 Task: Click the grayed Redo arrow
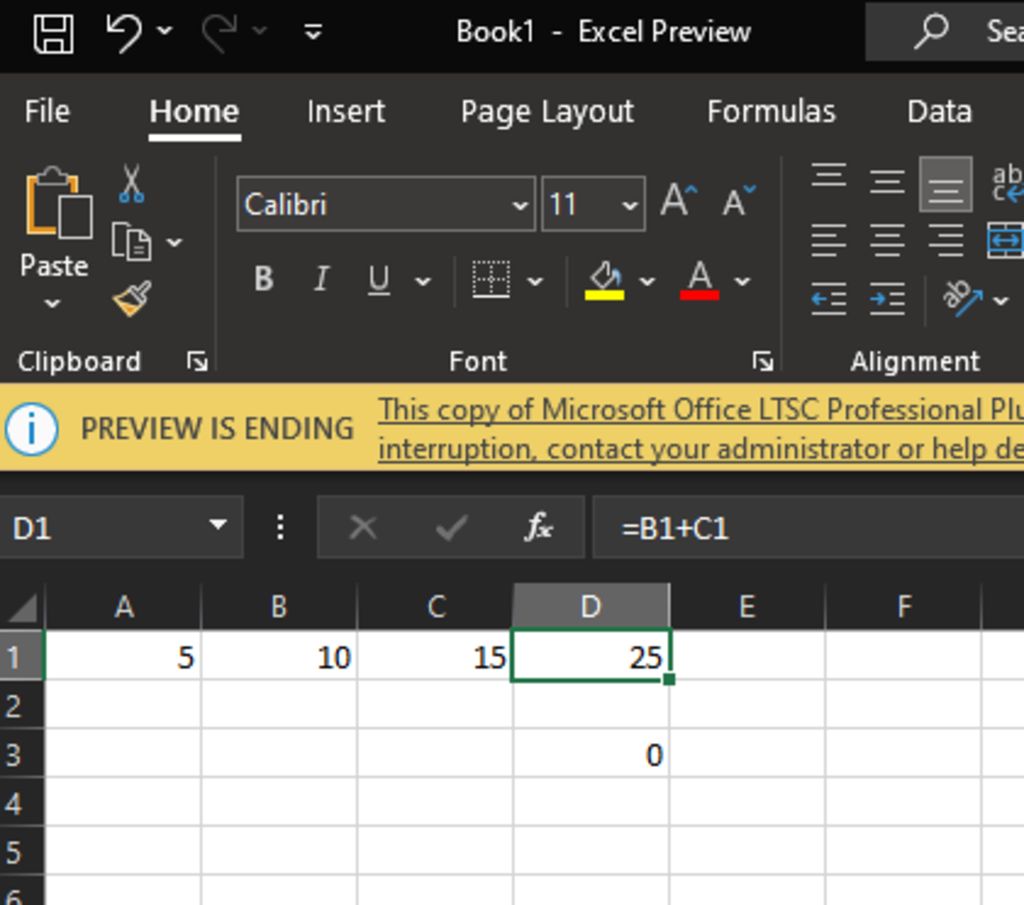217,31
